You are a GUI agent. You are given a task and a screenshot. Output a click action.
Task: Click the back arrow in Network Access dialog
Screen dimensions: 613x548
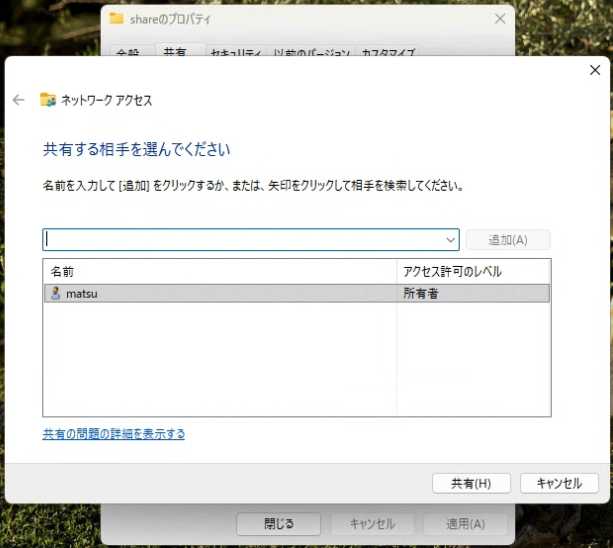(18, 100)
